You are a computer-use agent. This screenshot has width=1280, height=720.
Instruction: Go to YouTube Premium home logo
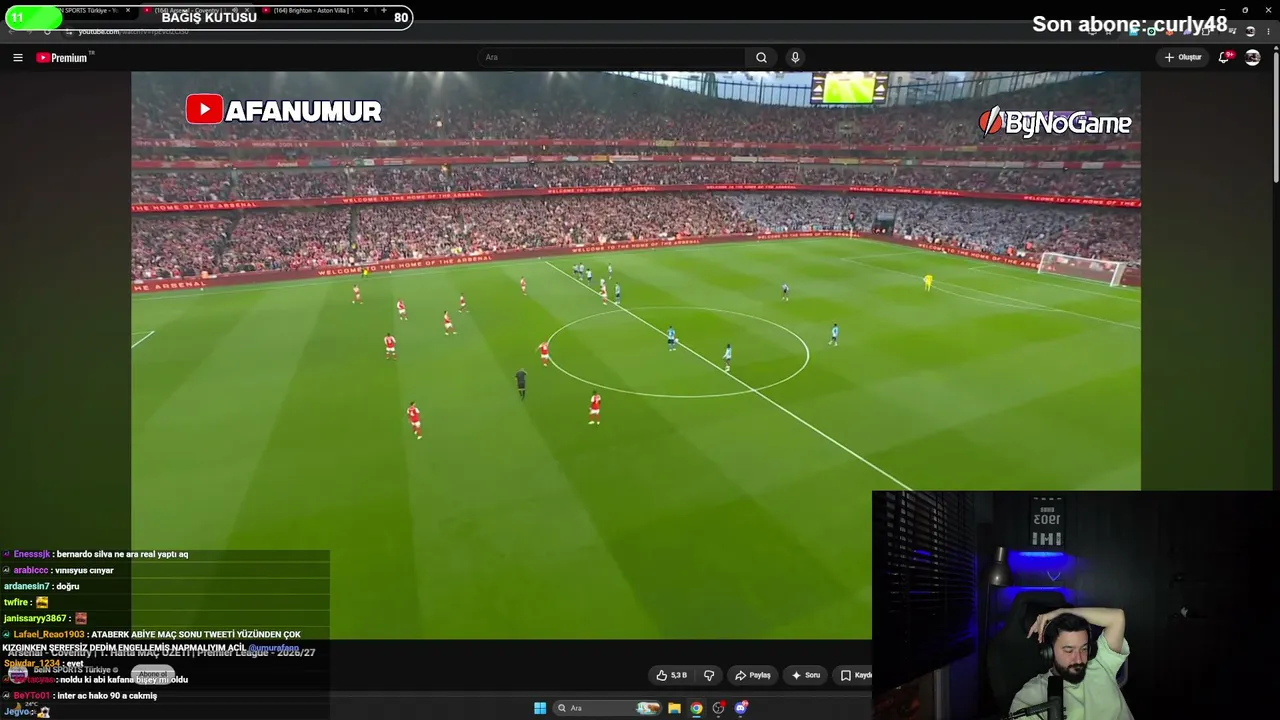coord(63,58)
